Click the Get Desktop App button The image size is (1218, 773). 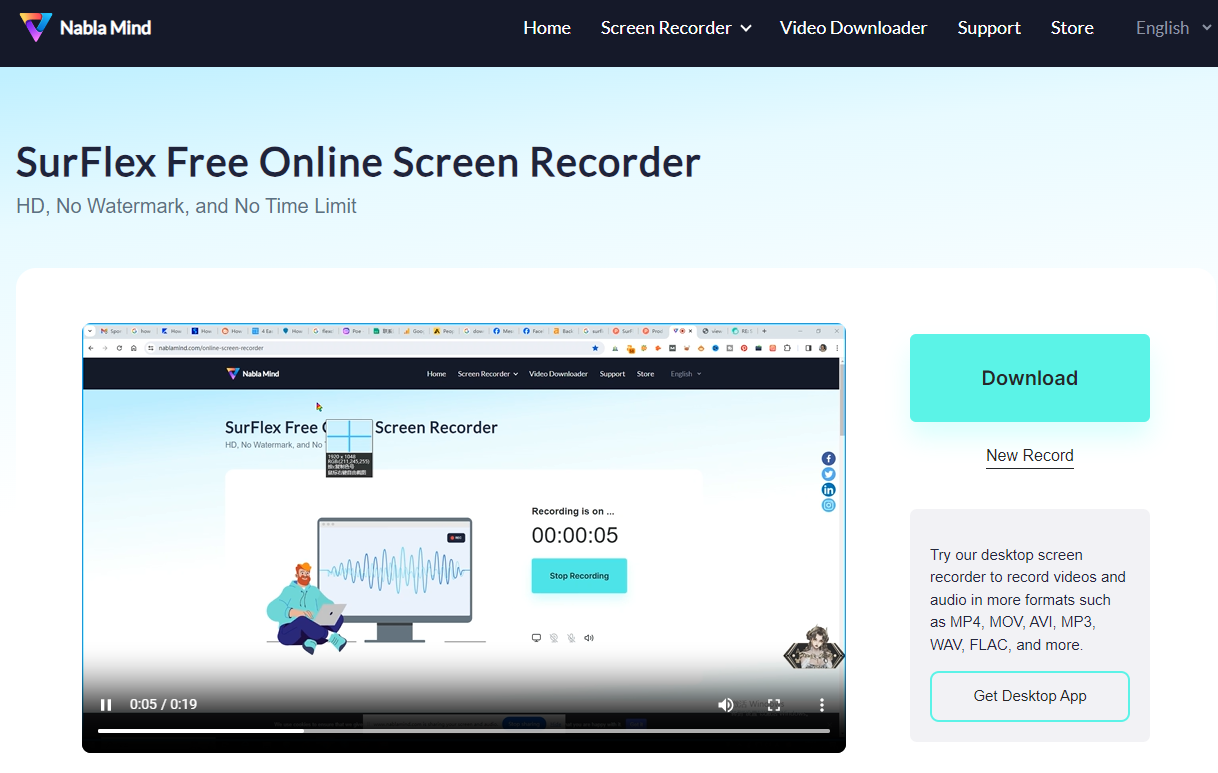(x=1030, y=696)
